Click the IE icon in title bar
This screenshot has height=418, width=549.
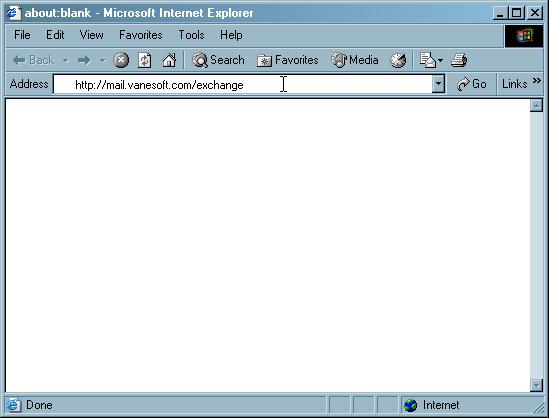coord(13,13)
